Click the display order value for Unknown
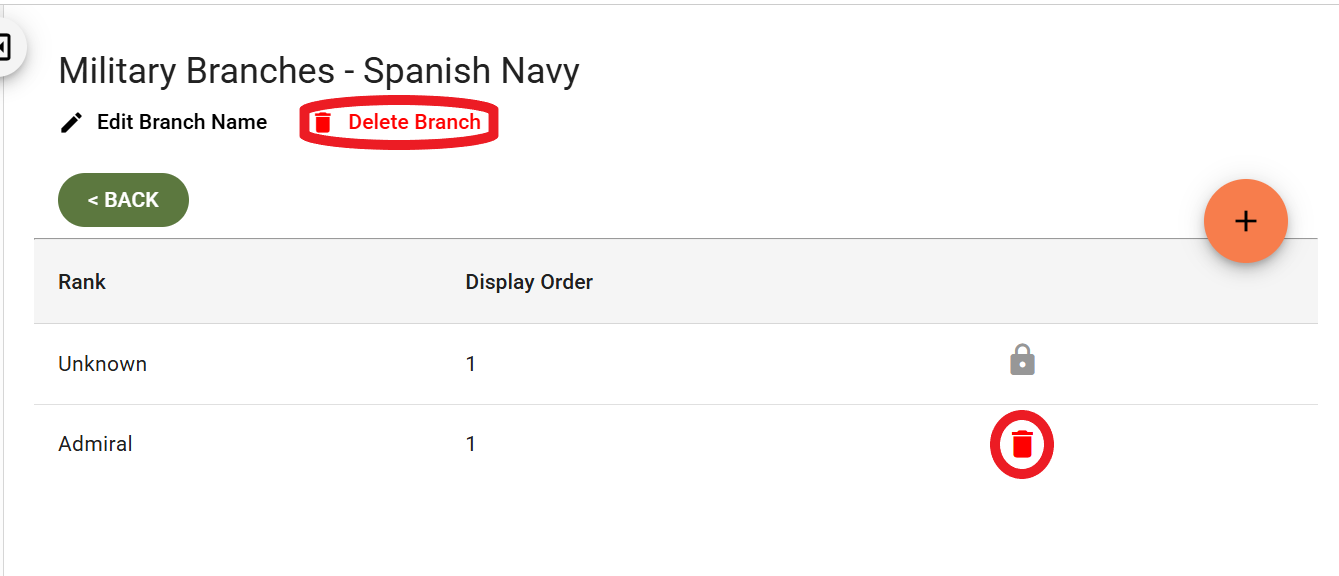The image size is (1339, 576). coord(471,364)
